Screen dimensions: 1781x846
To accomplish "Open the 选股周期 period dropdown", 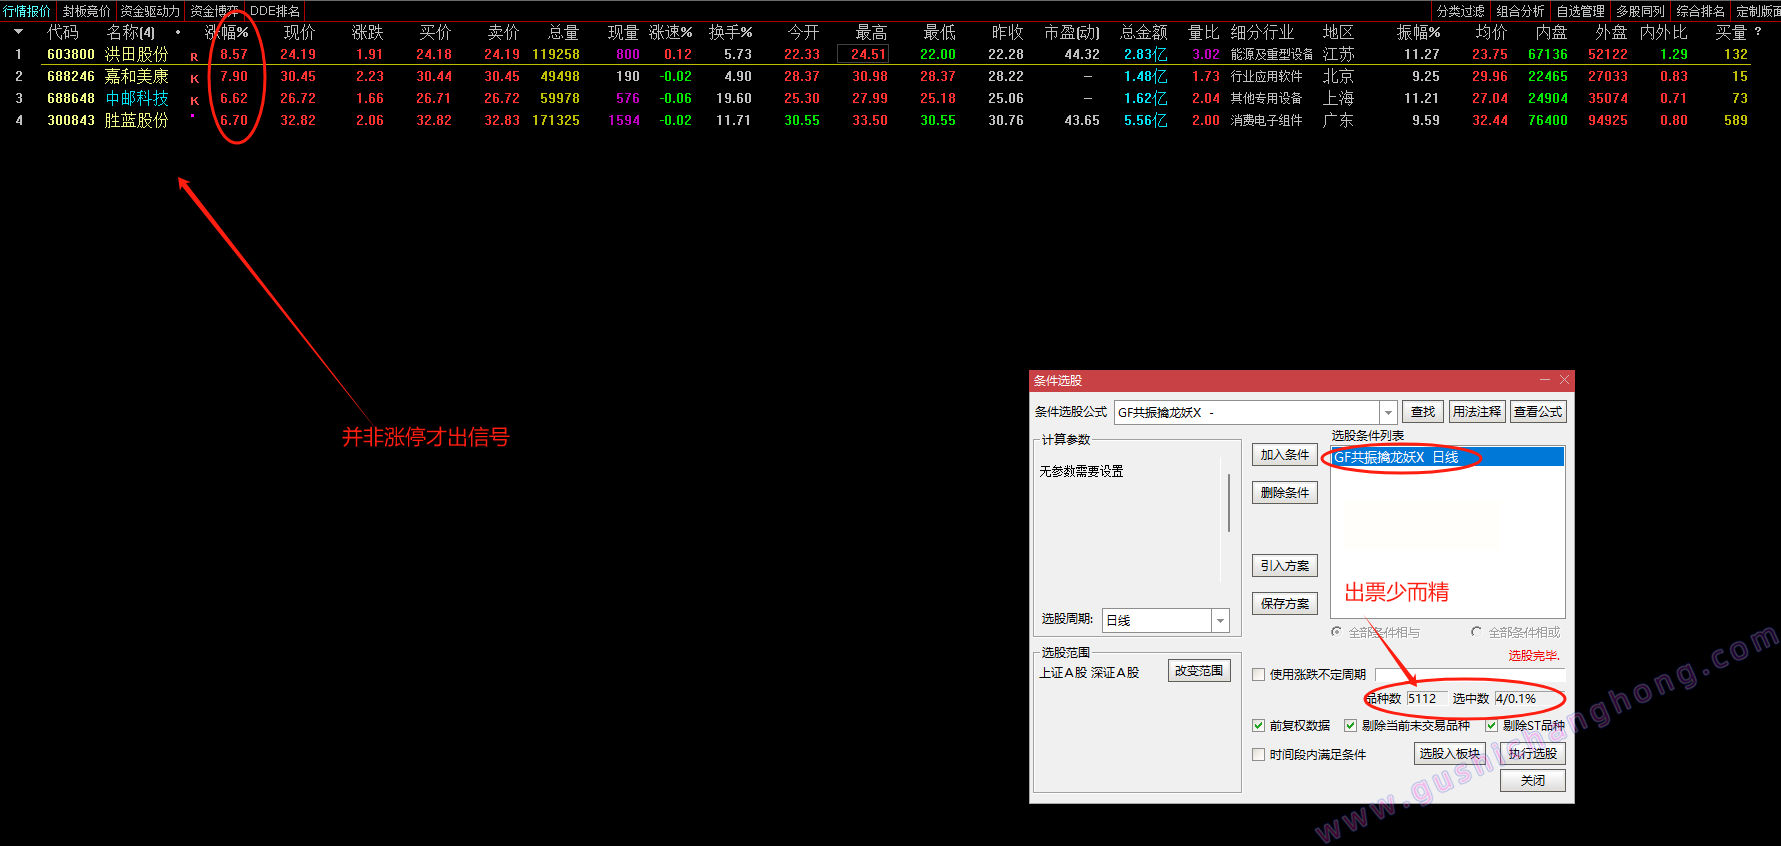I will tap(1220, 621).
